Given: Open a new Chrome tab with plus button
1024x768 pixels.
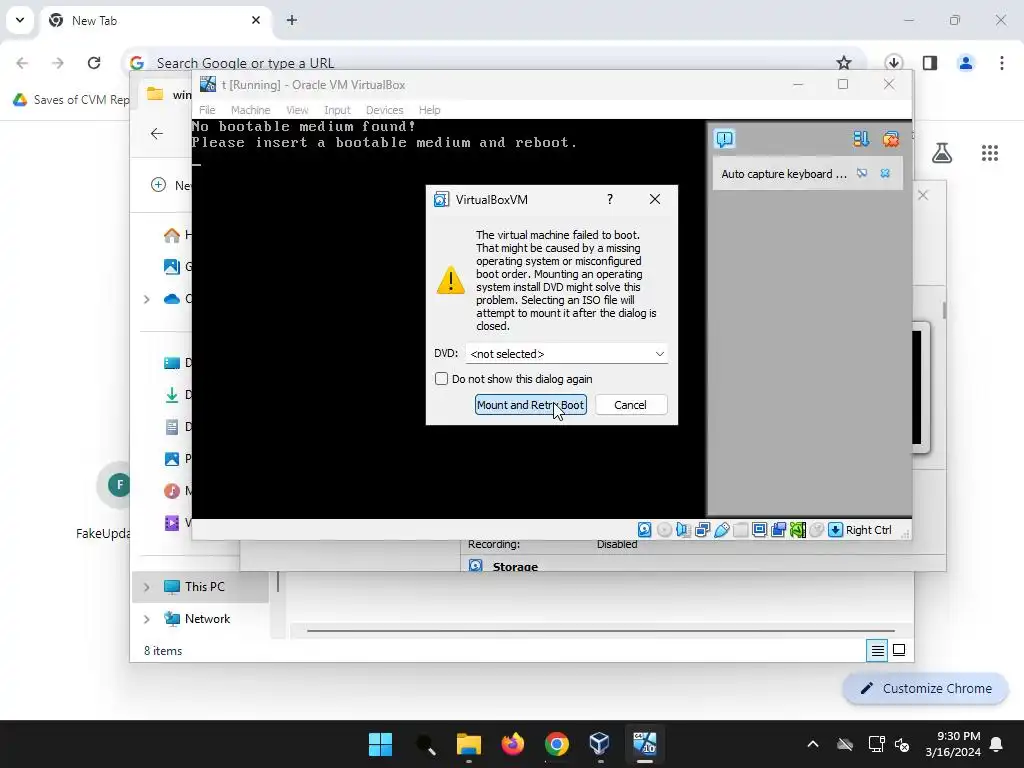Looking at the screenshot, I should pos(292,20).
